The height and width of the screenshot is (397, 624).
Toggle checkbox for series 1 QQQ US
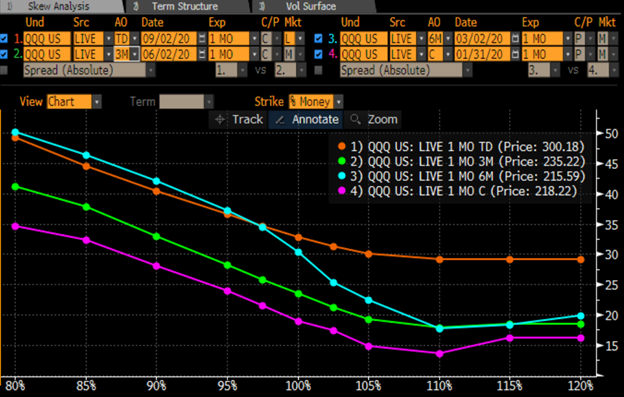point(4,39)
